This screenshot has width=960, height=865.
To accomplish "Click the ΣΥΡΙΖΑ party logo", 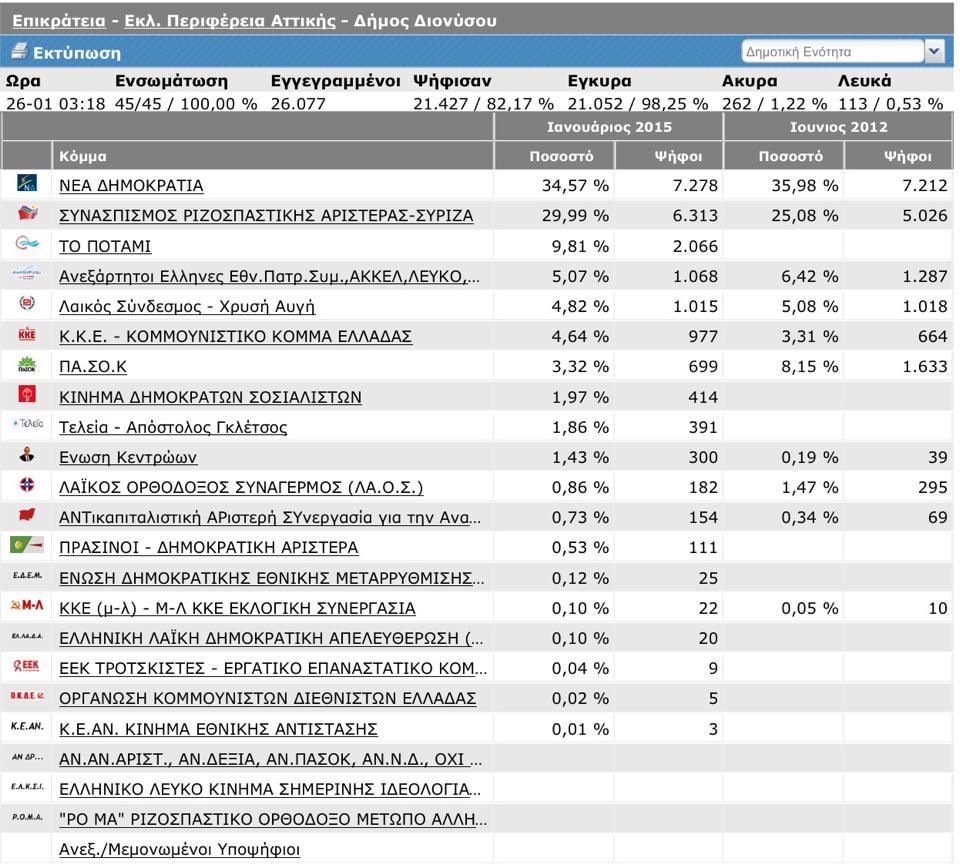I will pyautogui.click(x=27, y=213).
